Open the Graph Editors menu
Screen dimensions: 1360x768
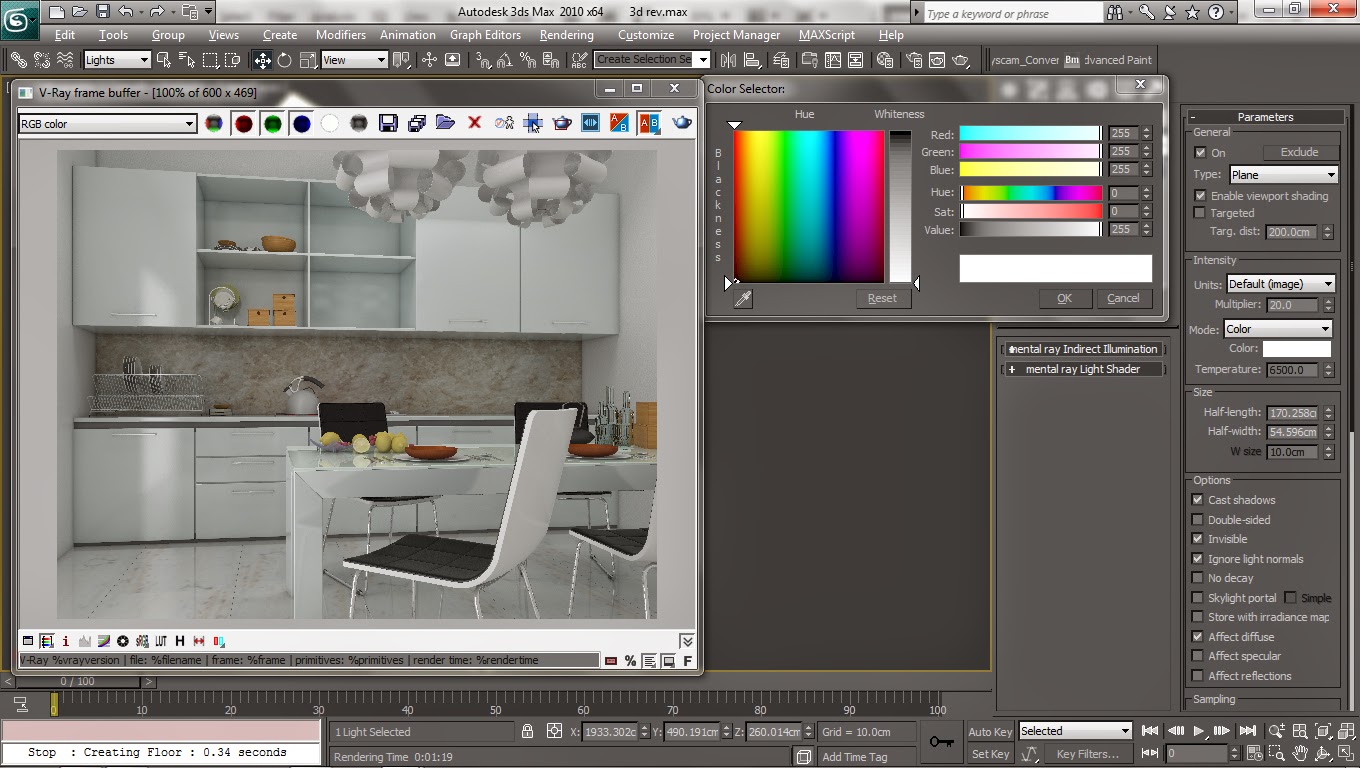pyautogui.click(x=485, y=35)
